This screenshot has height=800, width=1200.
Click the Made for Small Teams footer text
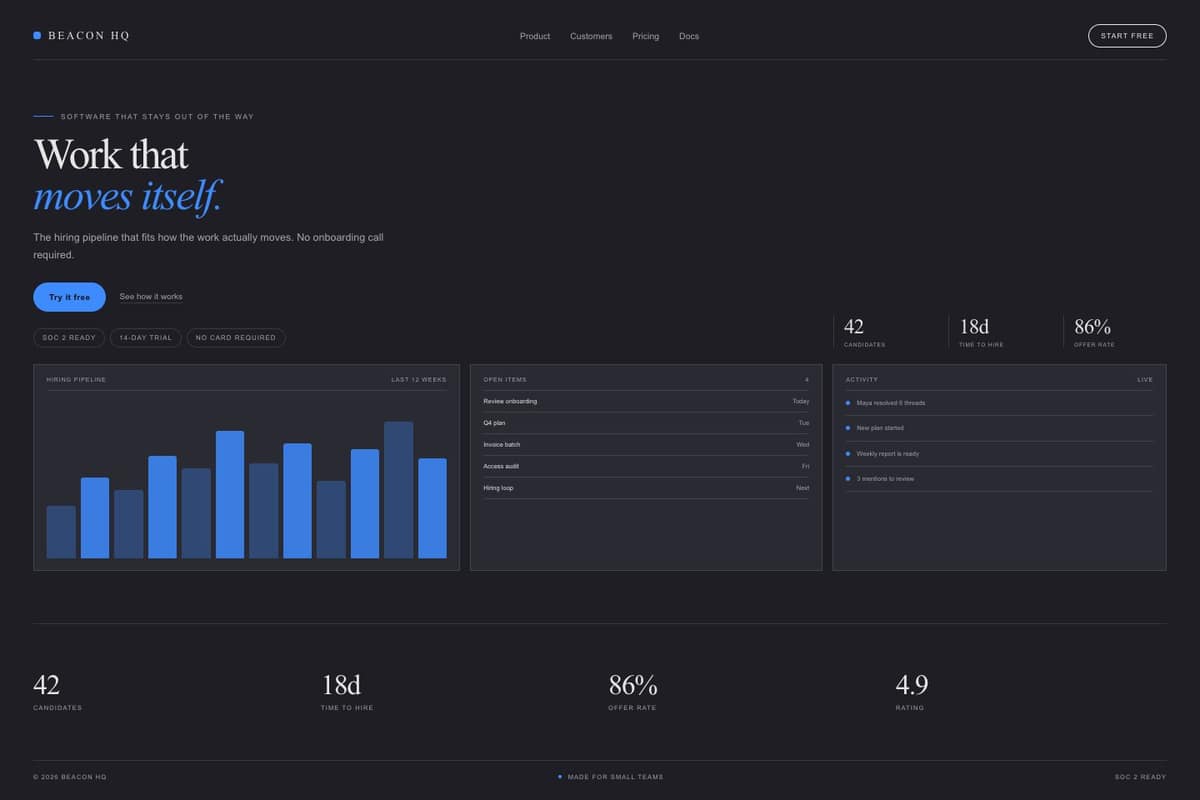click(x=615, y=777)
